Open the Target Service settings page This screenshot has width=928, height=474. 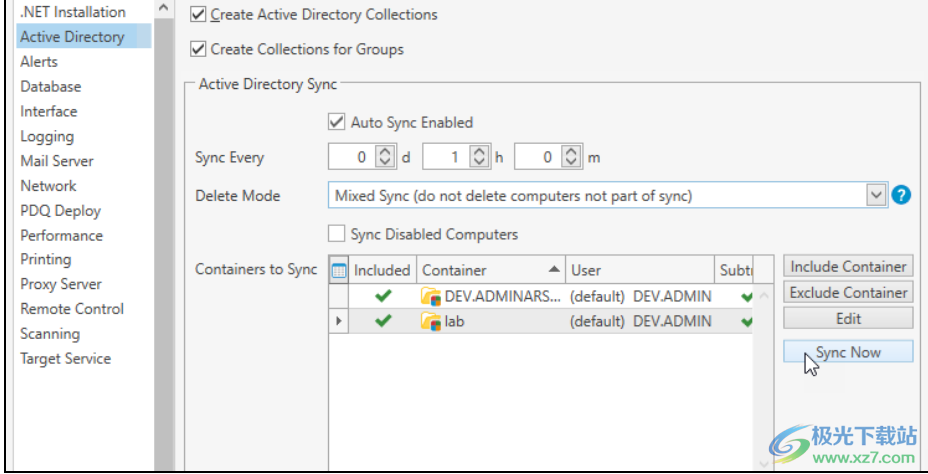tap(66, 359)
